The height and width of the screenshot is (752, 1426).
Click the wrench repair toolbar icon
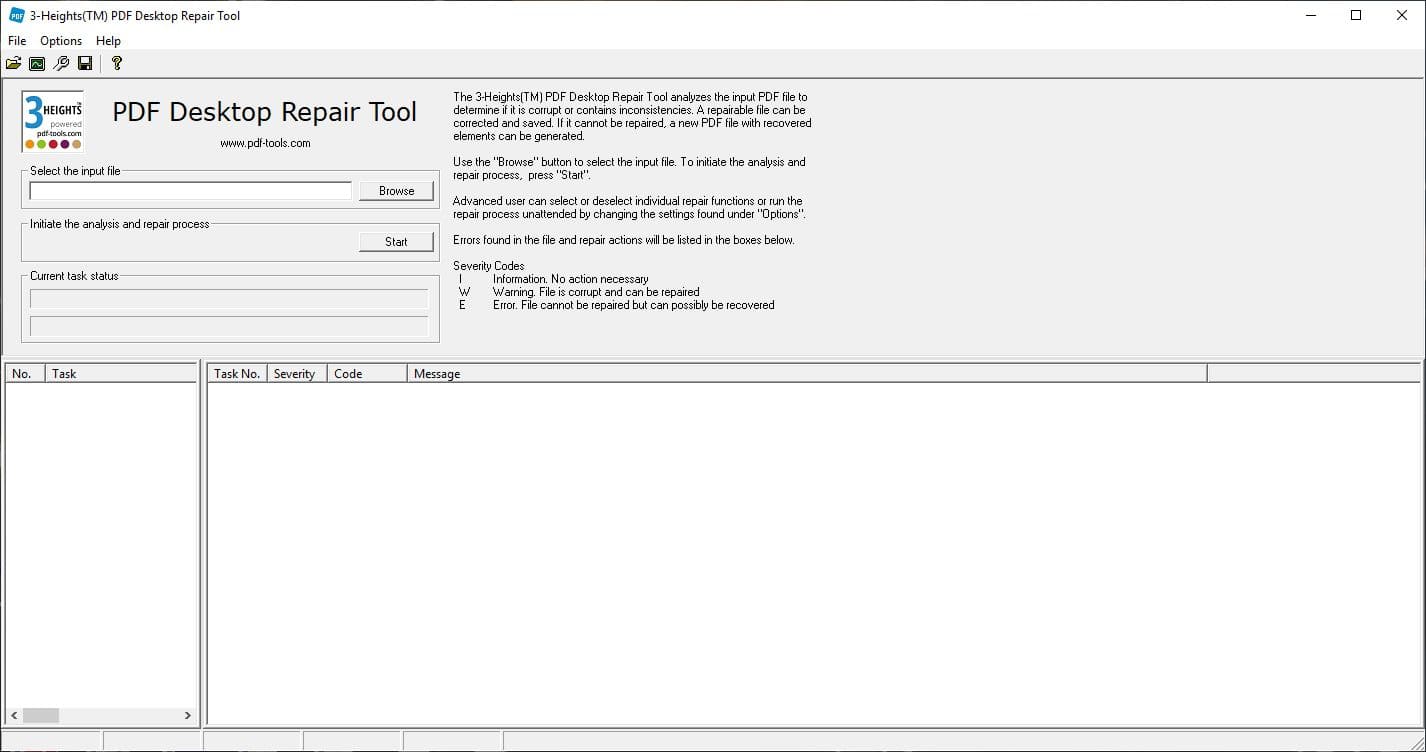[x=61, y=63]
